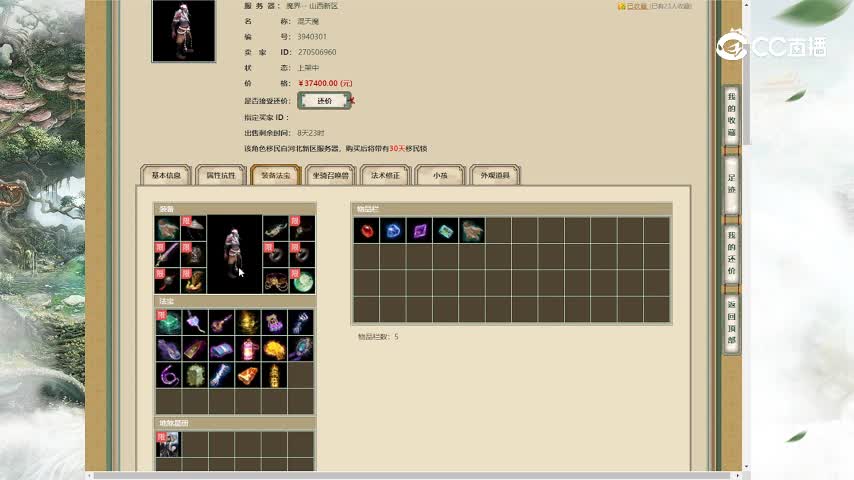Select the golden boots equipment item
This screenshot has height=480, width=854.
click(194, 281)
